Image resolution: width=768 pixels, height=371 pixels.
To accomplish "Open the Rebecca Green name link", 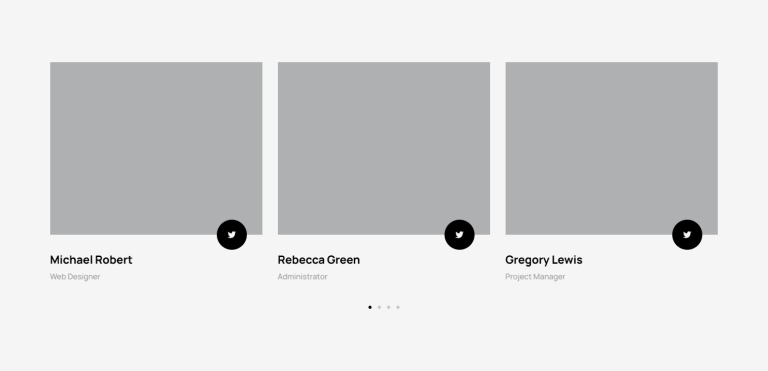I will (319, 260).
